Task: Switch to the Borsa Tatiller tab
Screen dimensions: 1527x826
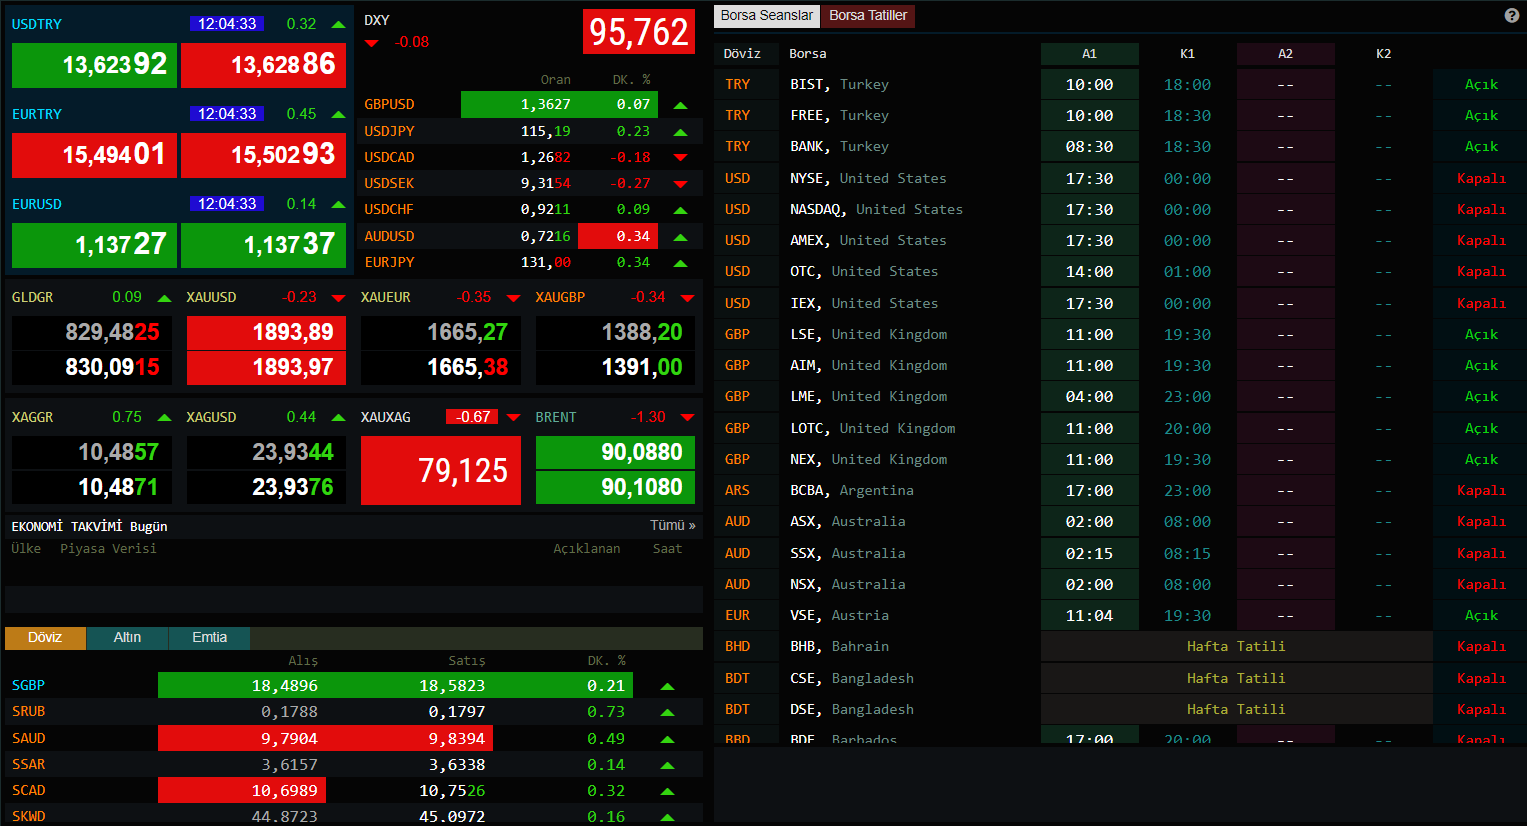Action: [867, 15]
